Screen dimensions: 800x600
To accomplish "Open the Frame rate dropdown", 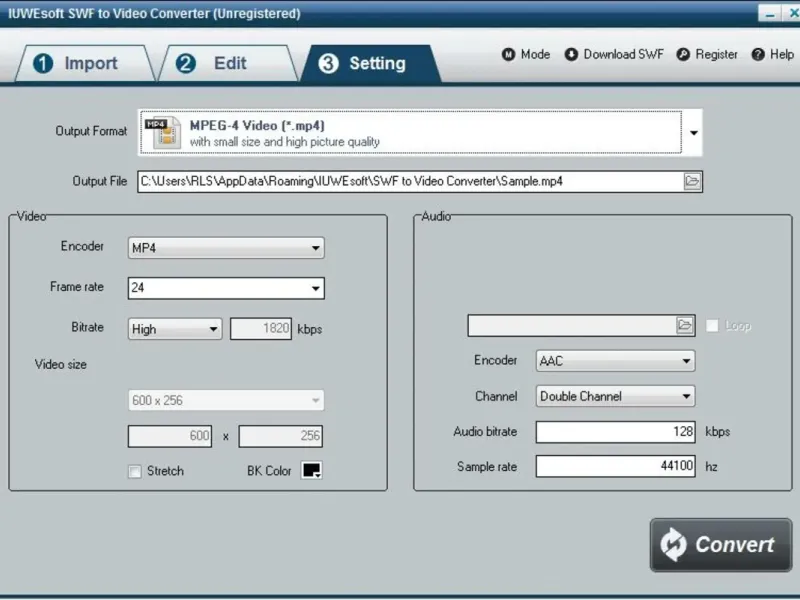I will tap(226, 288).
